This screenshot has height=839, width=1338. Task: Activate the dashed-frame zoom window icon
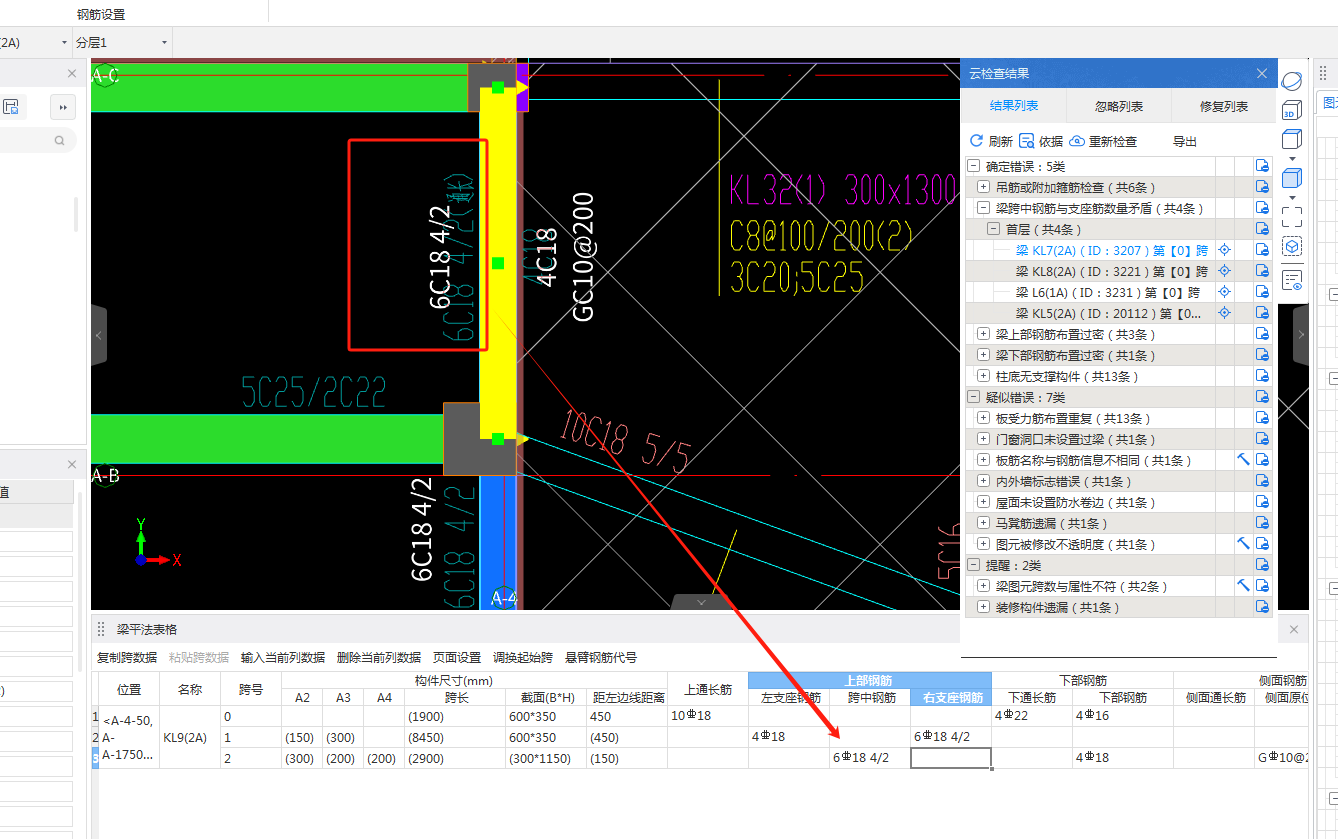pyautogui.click(x=1292, y=215)
